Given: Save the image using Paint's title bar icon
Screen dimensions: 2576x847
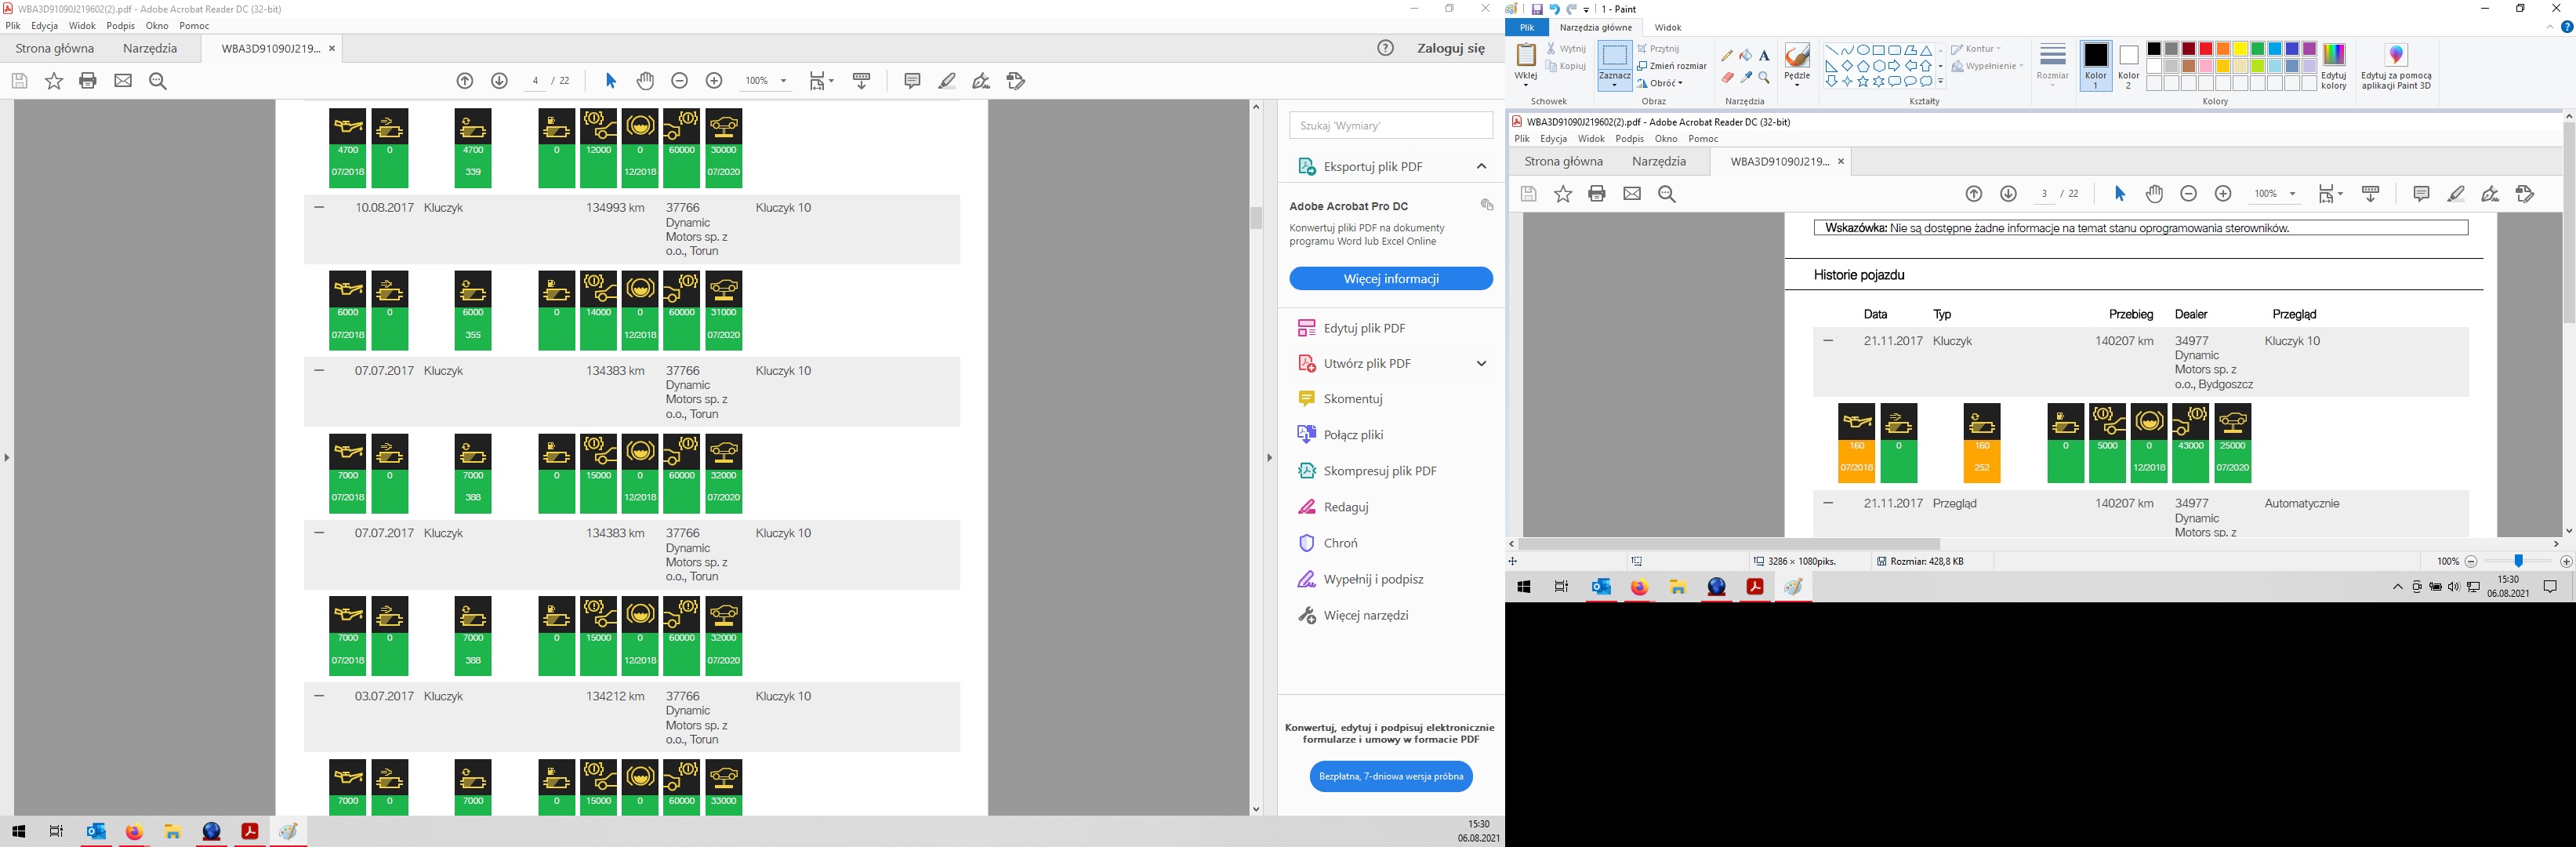Looking at the screenshot, I should click(x=1537, y=9).
